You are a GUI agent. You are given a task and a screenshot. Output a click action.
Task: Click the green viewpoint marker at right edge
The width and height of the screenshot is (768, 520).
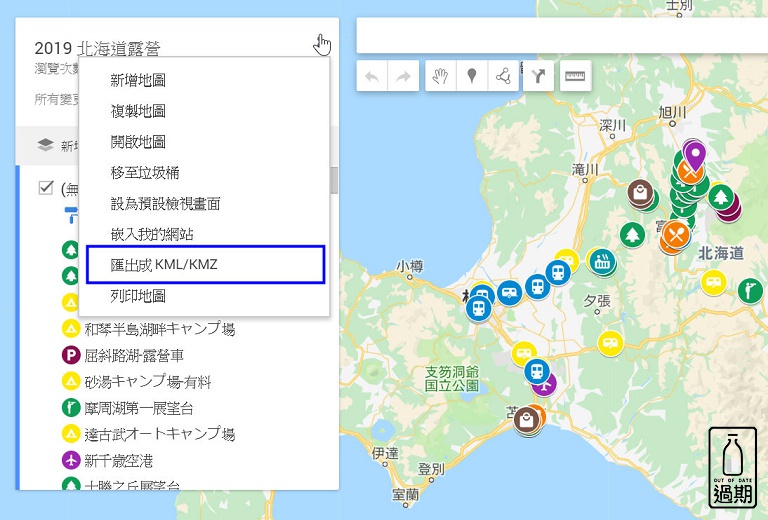pos(750,290)
